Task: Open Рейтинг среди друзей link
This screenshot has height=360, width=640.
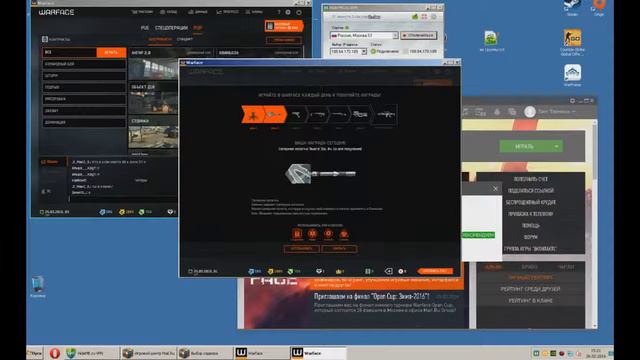Action: [530, 289]
